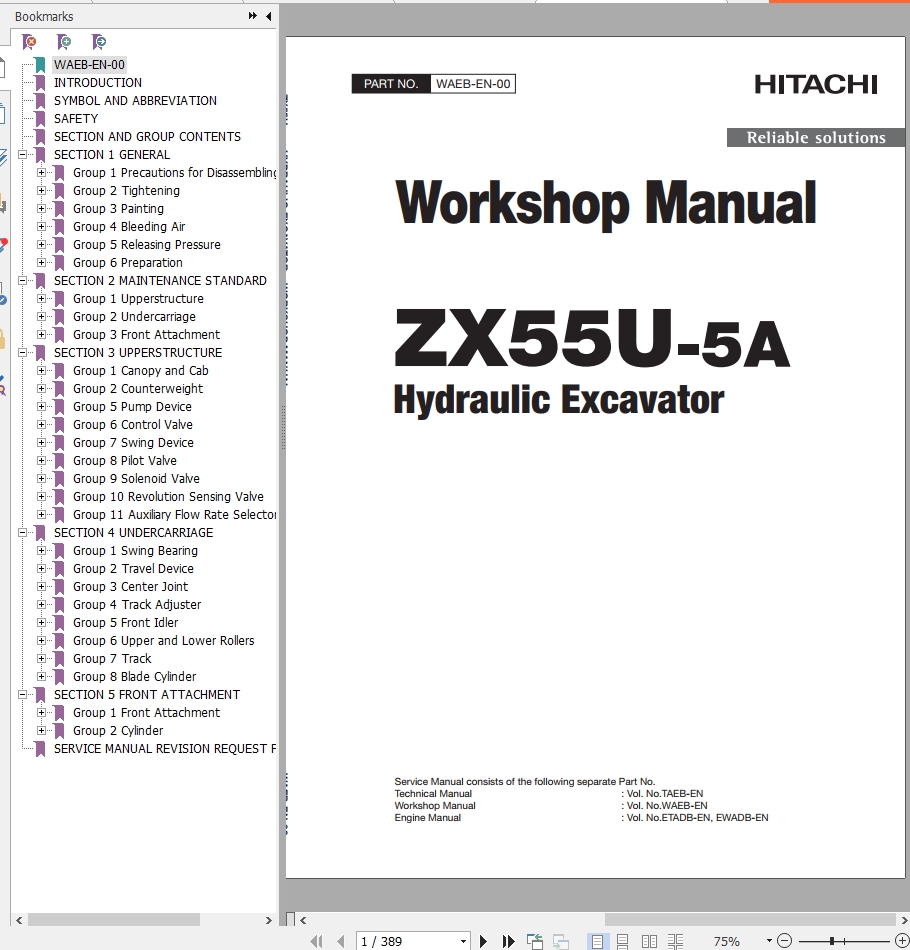Jump to the last page
910x950 pixels.
coord(508,941)
